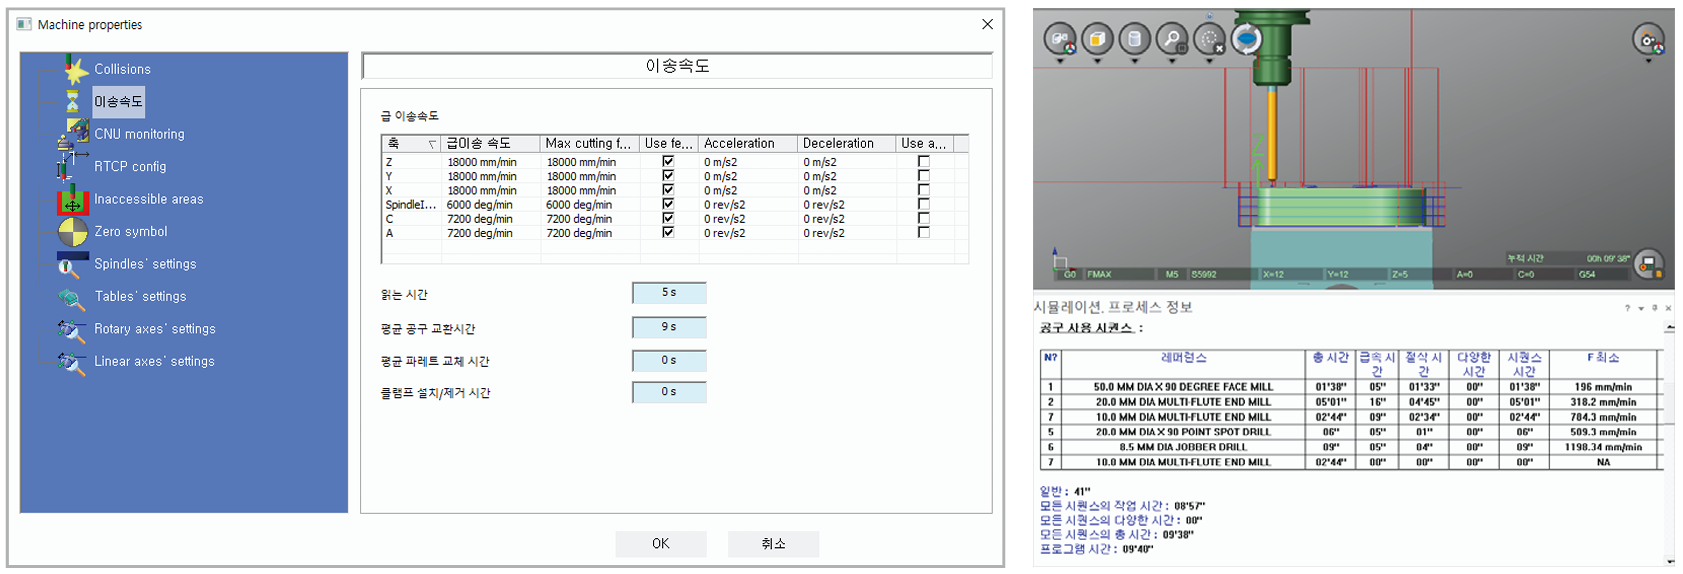Click the 평균 공구 교환시간 field showing 9 s
This screenshot has height=574, width=1683.
pos(669,327)
